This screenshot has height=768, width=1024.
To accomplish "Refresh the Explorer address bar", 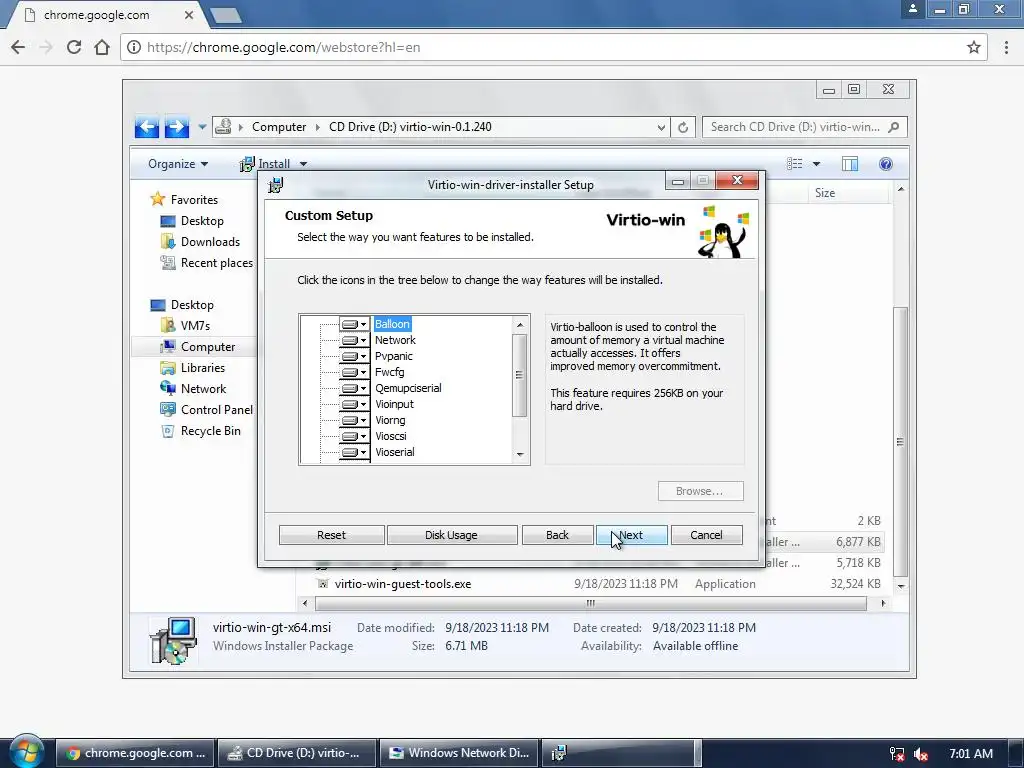I will (682, 127).
